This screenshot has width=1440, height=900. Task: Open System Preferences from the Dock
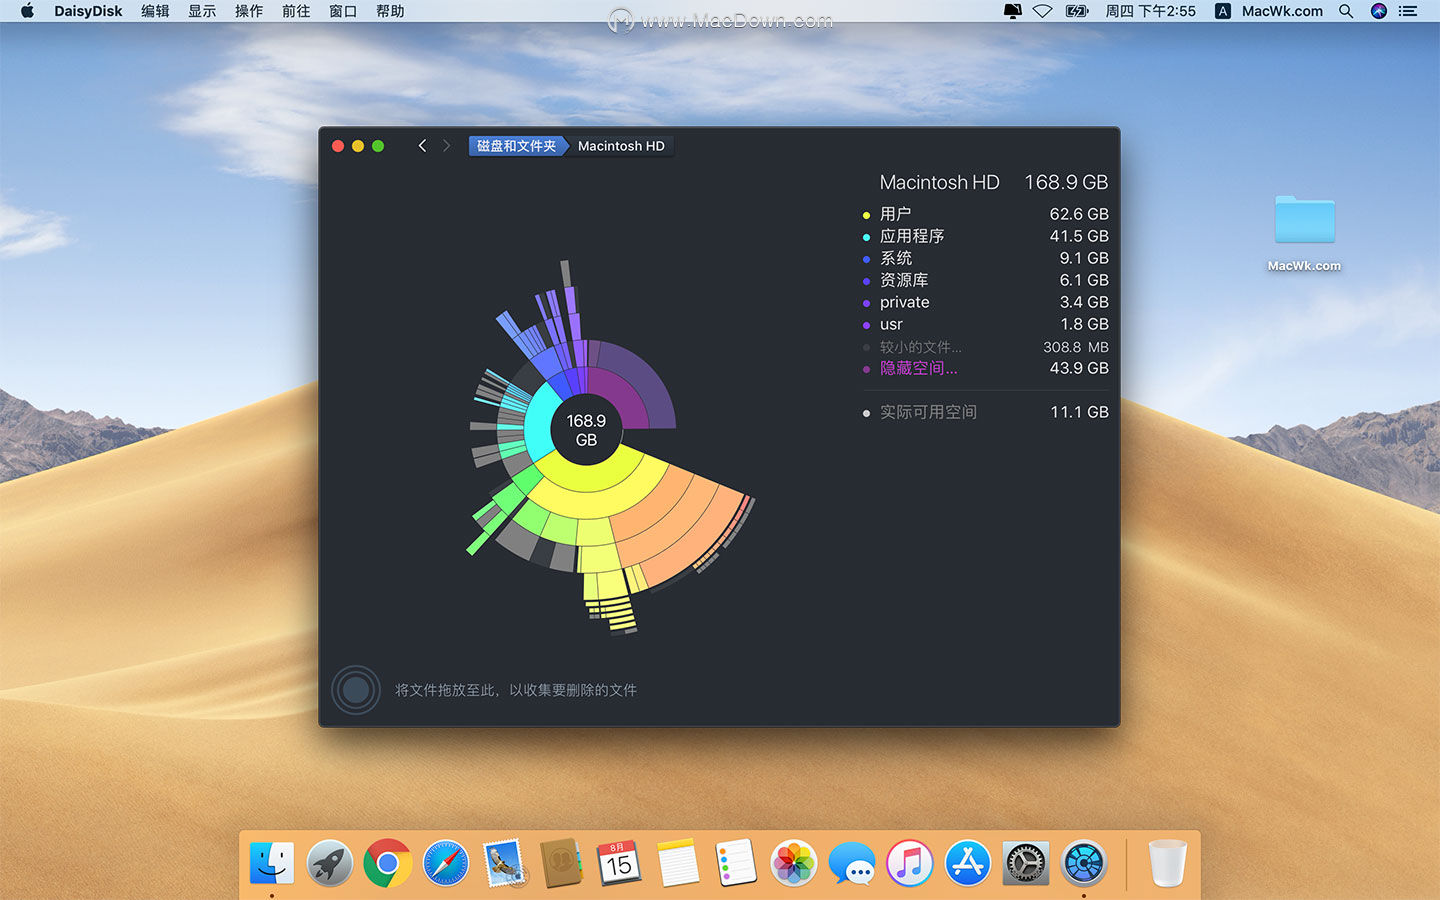click(1026, 863)
